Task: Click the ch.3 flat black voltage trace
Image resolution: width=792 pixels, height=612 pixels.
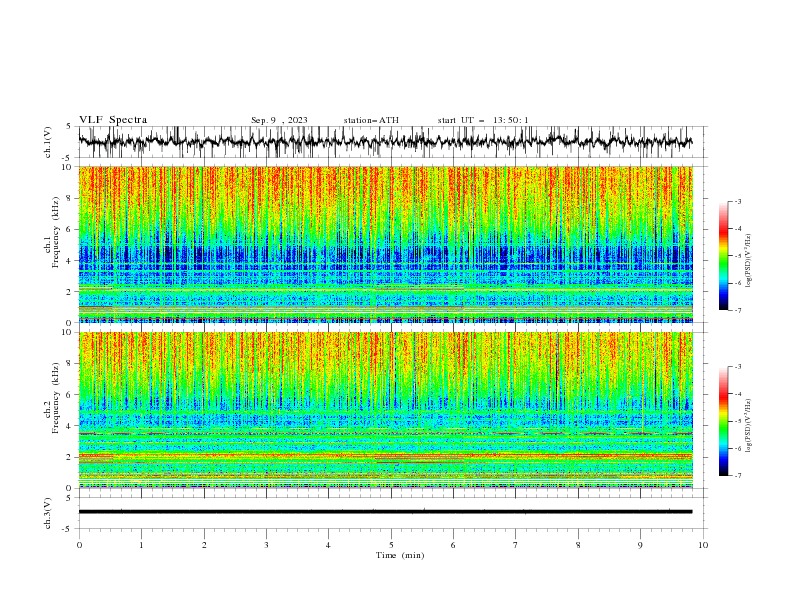Action: pyautogui.click(x=385, y=512)
